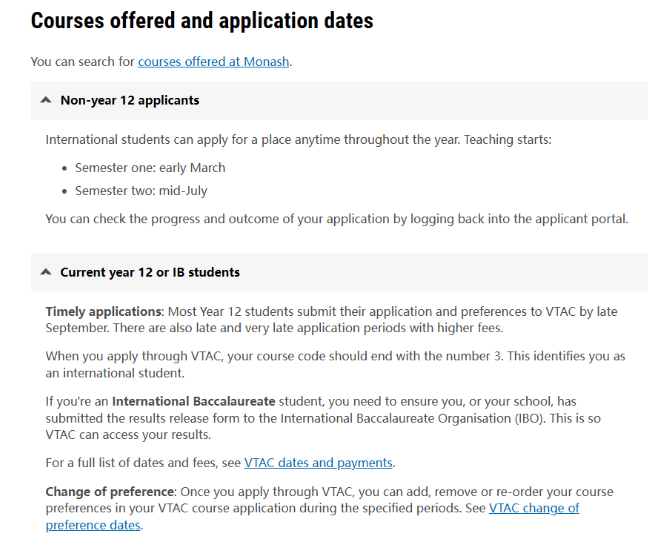This screenshot has height=537, width=658.
Task: Click the bold Change of preference label
Action: [110, 492]
